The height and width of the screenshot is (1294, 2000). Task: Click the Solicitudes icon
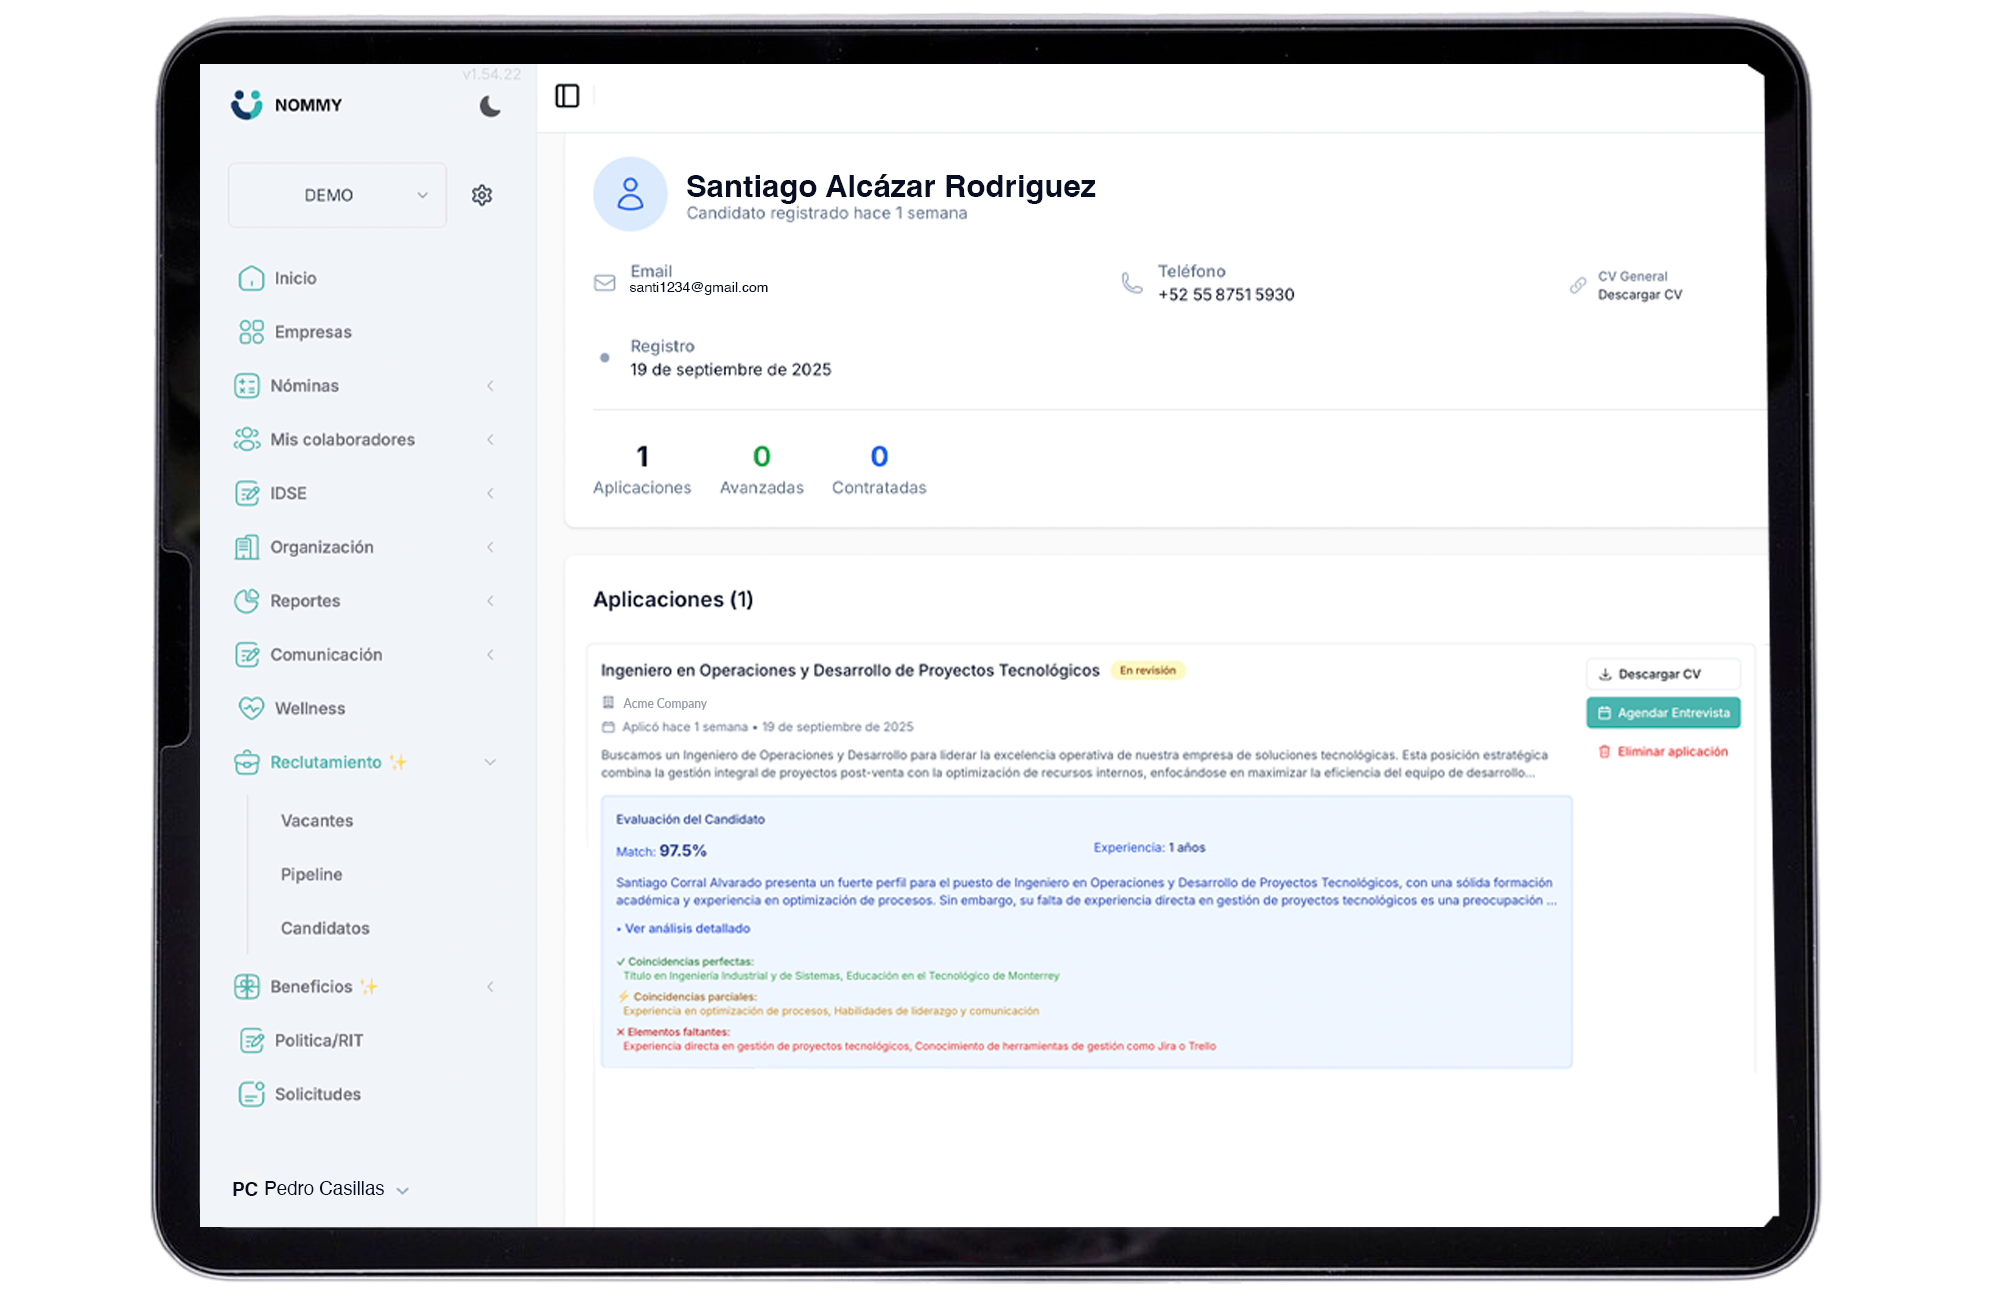click(x=251, y=1094)
